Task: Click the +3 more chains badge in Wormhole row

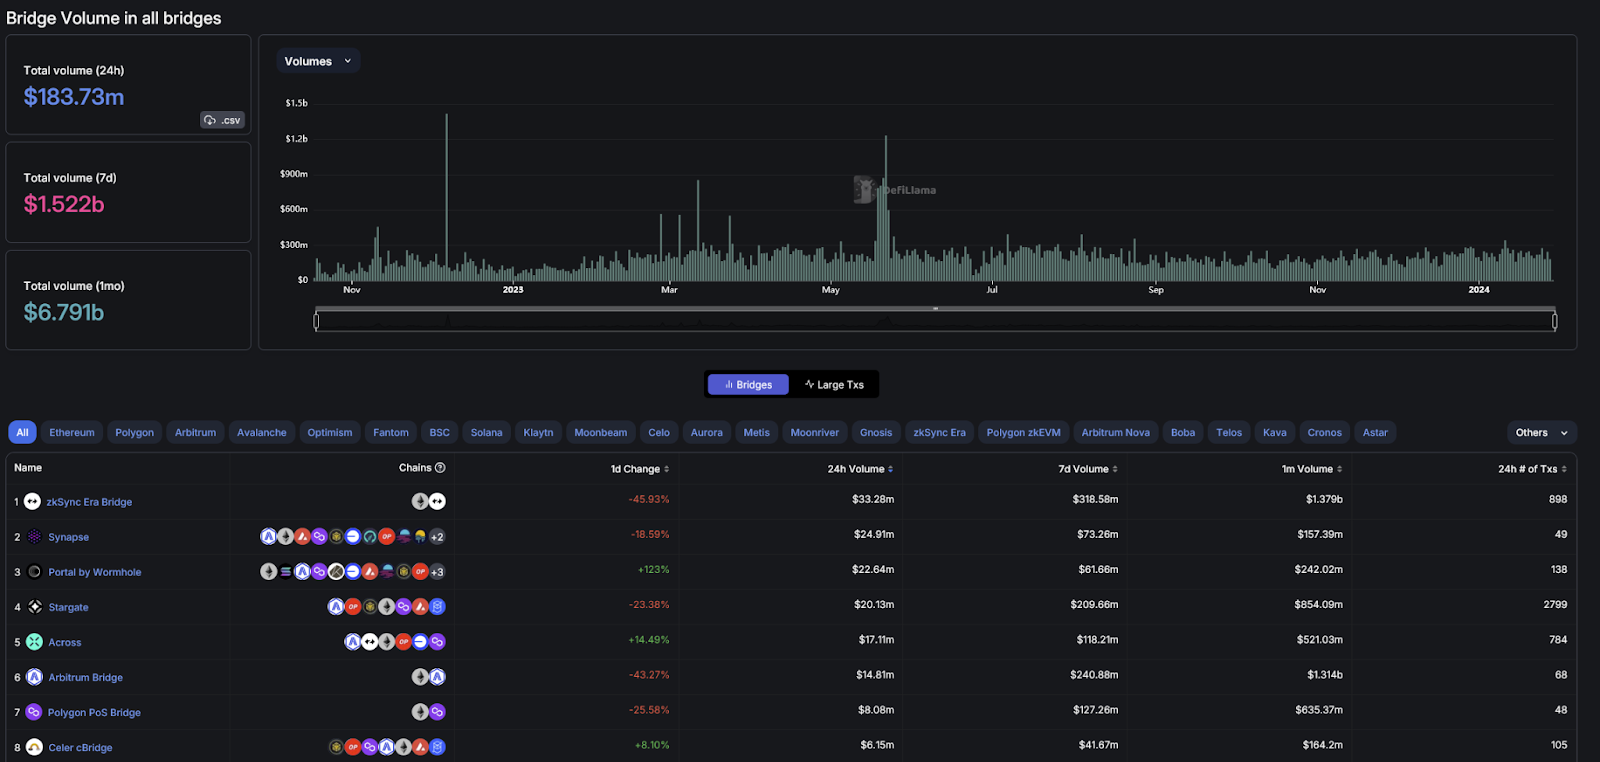Action: (x=437, y=572)
